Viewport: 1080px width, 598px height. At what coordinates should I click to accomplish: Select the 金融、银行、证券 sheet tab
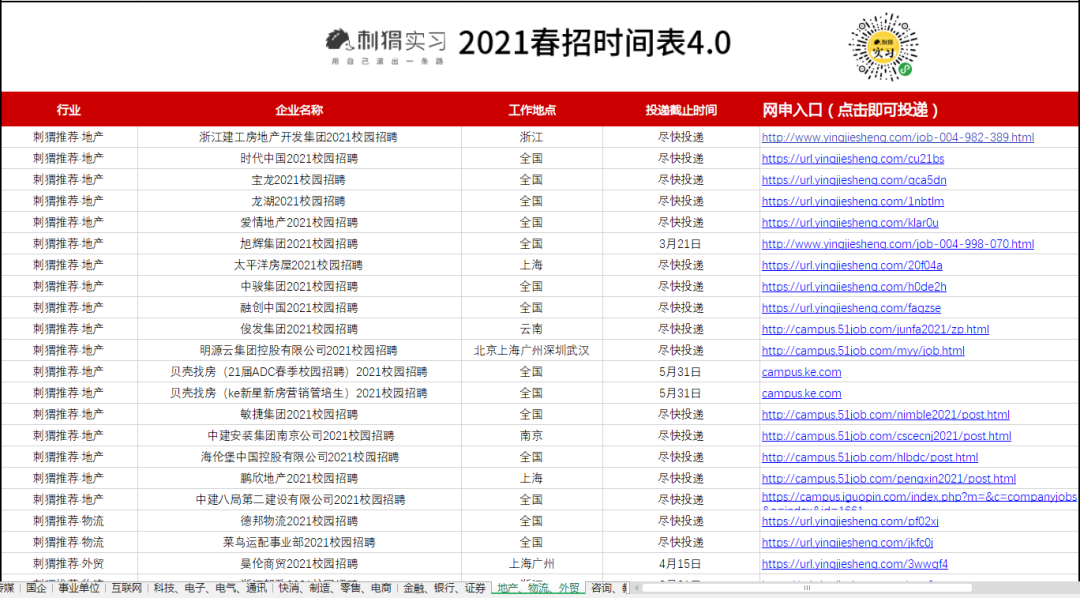444,588
